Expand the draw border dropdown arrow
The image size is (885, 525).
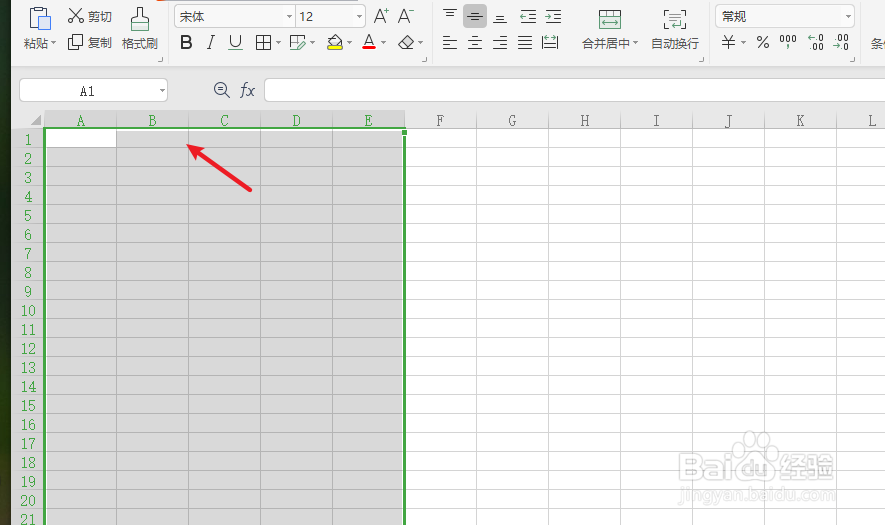coord(313,43)
